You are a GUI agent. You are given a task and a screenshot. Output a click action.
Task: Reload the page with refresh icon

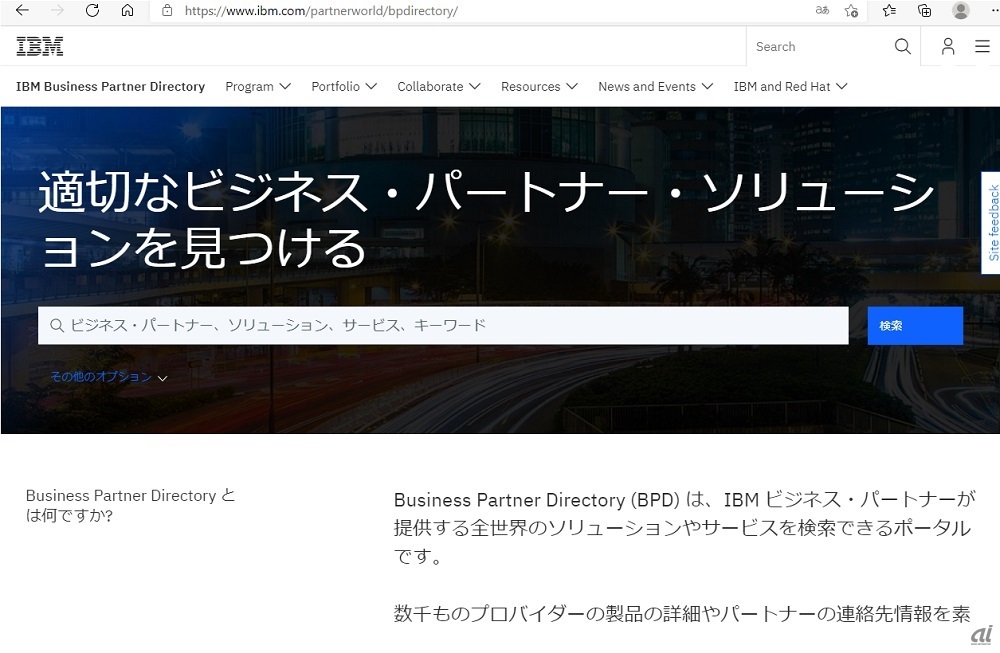click(x=92, y=10)
